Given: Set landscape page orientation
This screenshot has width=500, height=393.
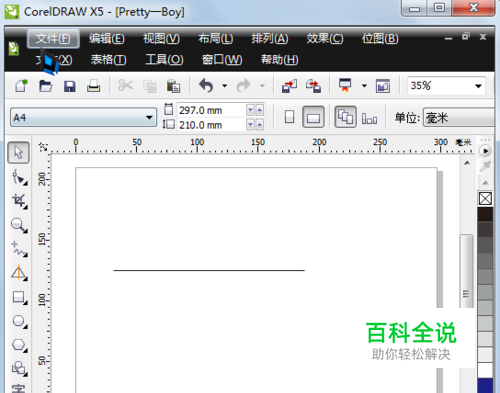Looking at the screenshot, I should [x=313, y=117].
